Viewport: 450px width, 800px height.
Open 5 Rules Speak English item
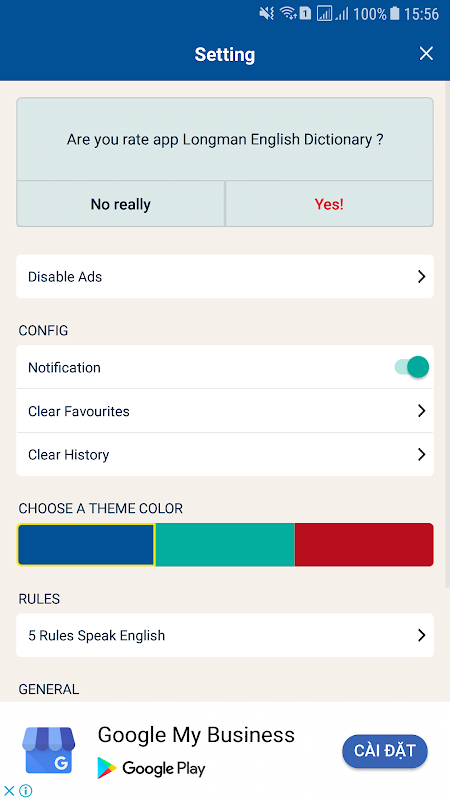[225, 635]
